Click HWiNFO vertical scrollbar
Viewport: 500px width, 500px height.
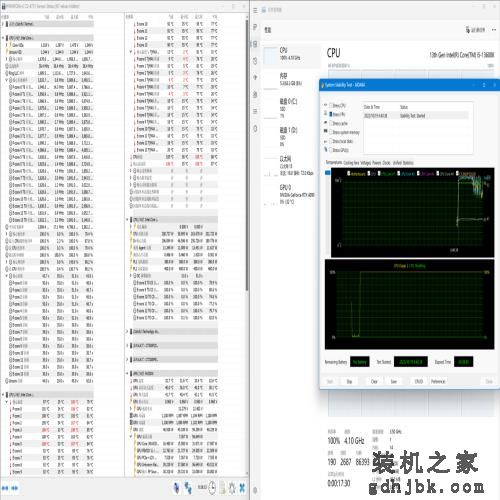[247, 155]
